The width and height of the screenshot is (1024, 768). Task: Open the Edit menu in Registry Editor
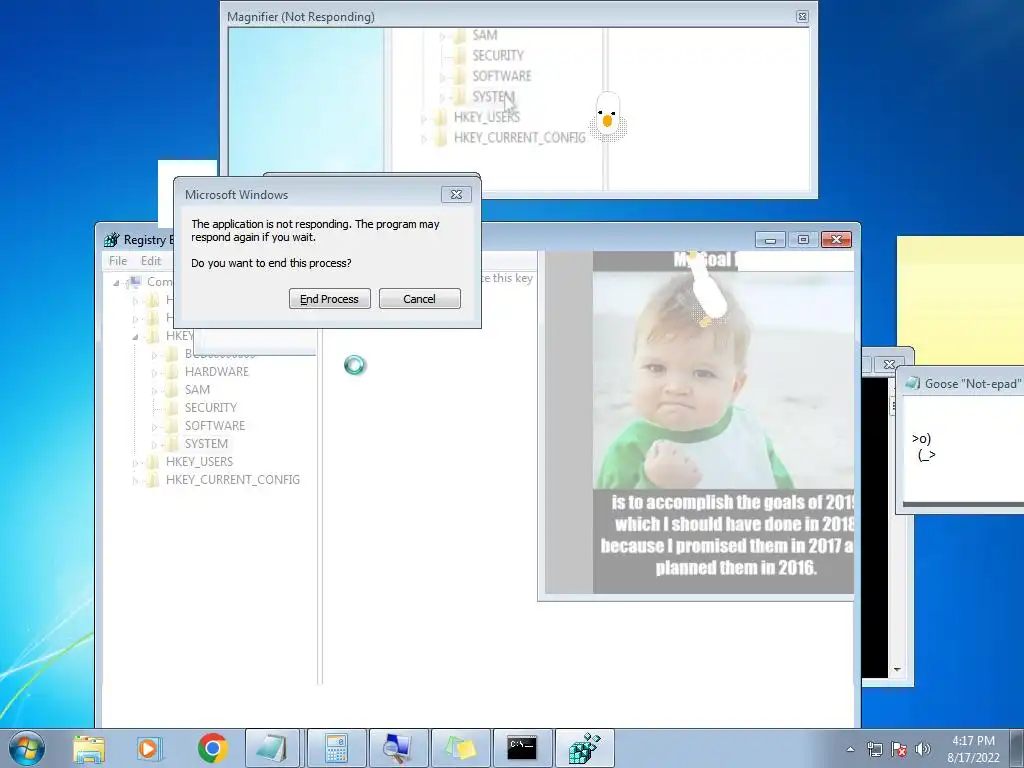[x=151, y=261]
